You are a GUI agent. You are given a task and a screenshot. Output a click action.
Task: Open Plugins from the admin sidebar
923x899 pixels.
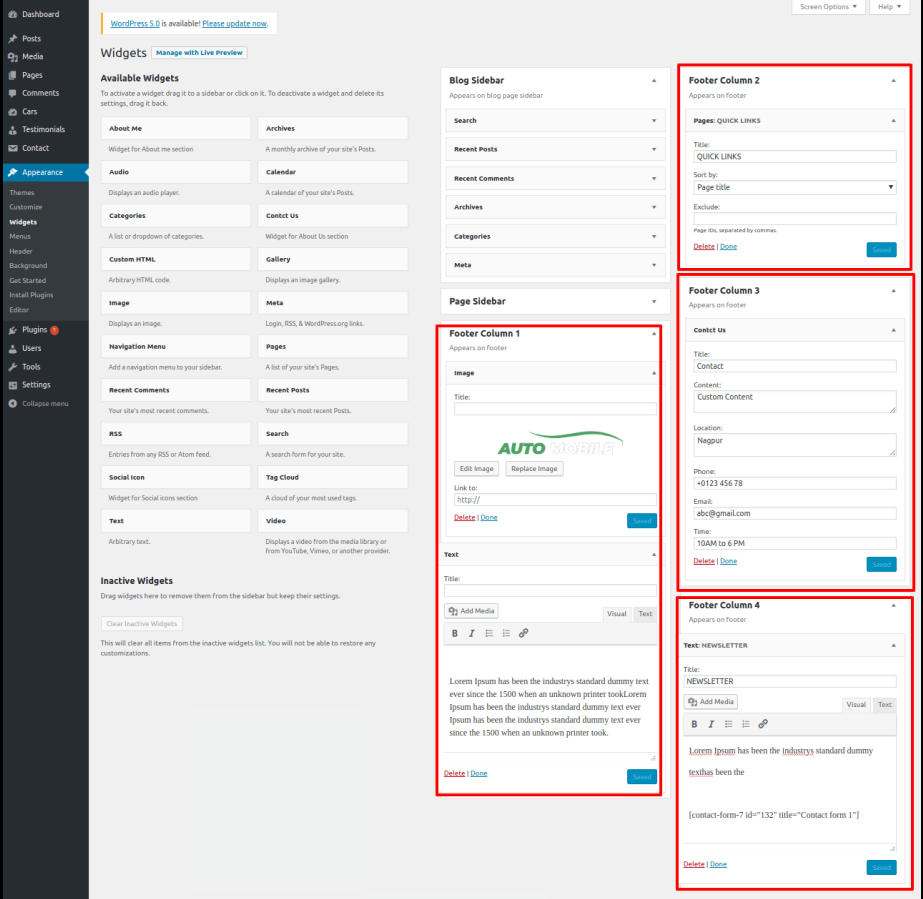tap(34, 330)
